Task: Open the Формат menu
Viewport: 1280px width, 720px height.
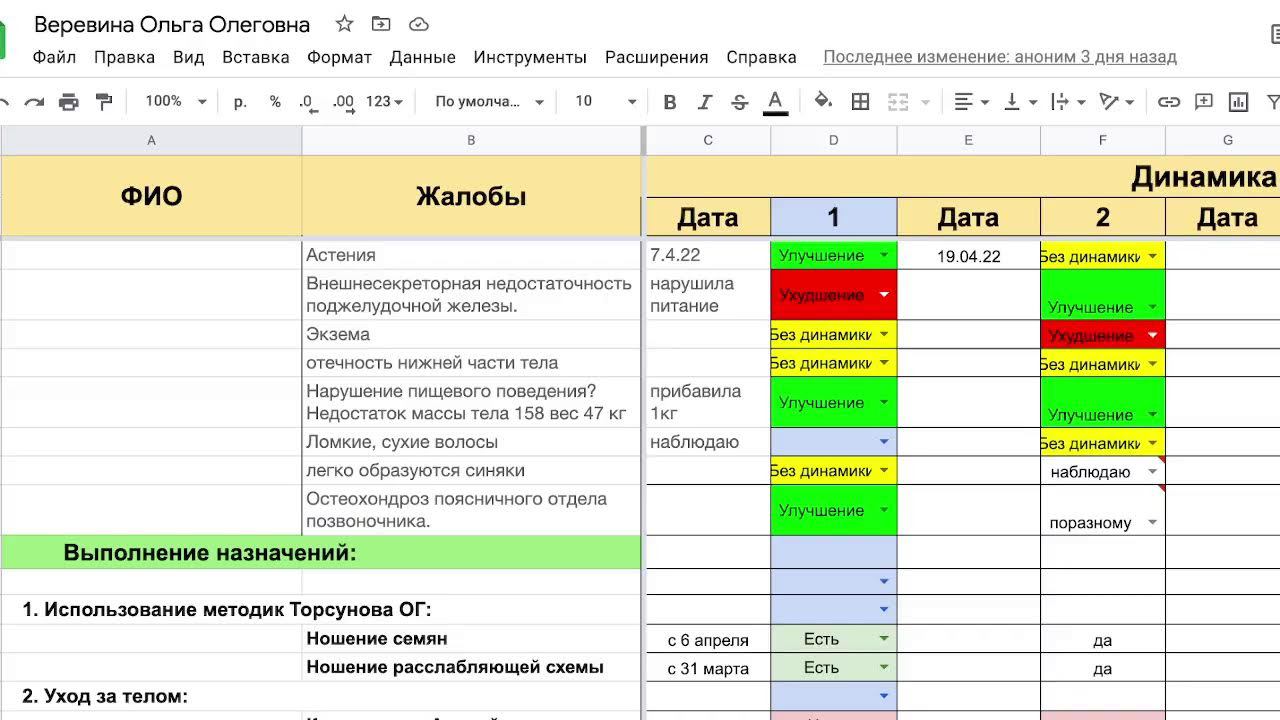Action: (339, 57)
